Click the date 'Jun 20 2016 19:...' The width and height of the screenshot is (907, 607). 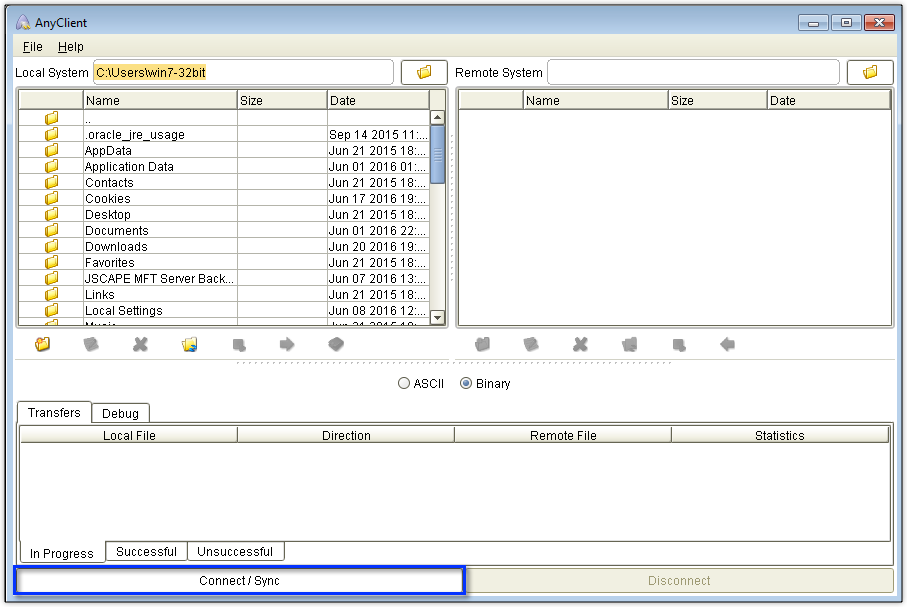(378, 246)
